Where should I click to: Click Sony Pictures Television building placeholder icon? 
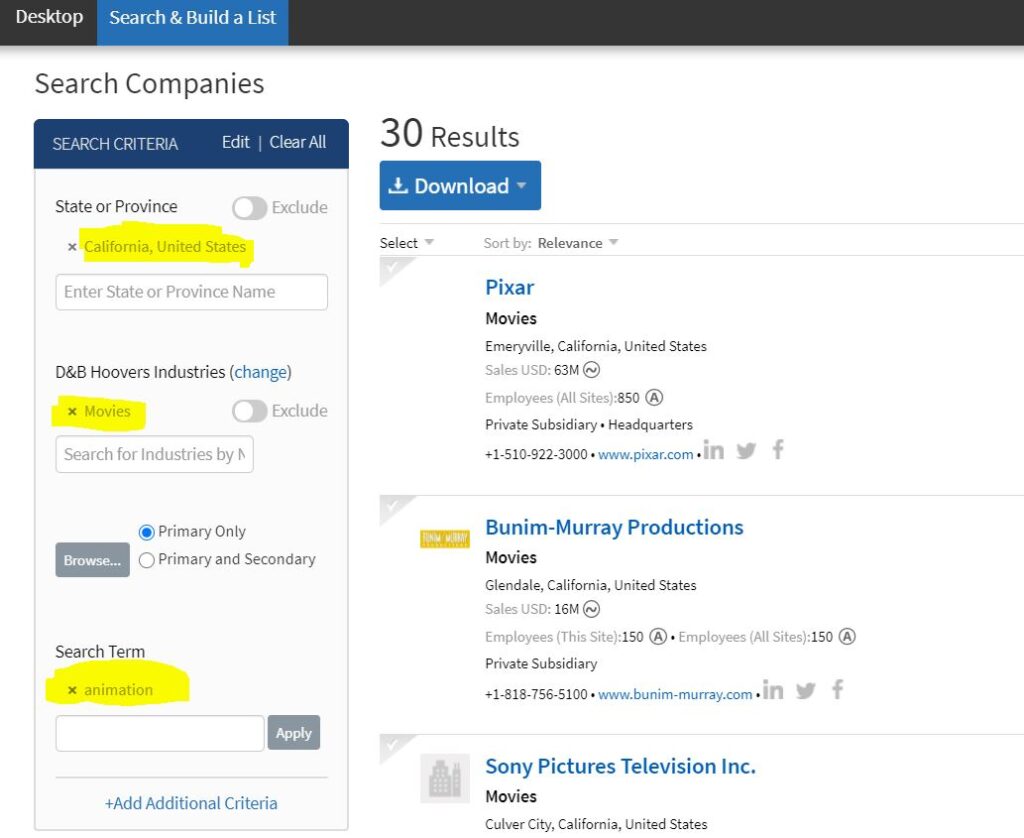click(445, 778)
